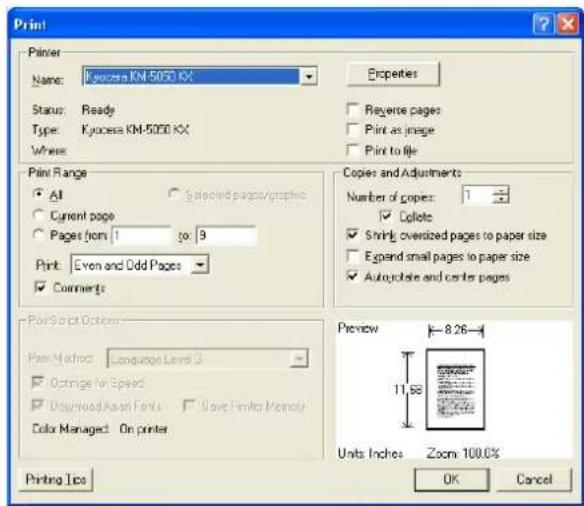584x506 pixels.
Task: Select the Pages from radio button
Action: [x=38, y=235]
